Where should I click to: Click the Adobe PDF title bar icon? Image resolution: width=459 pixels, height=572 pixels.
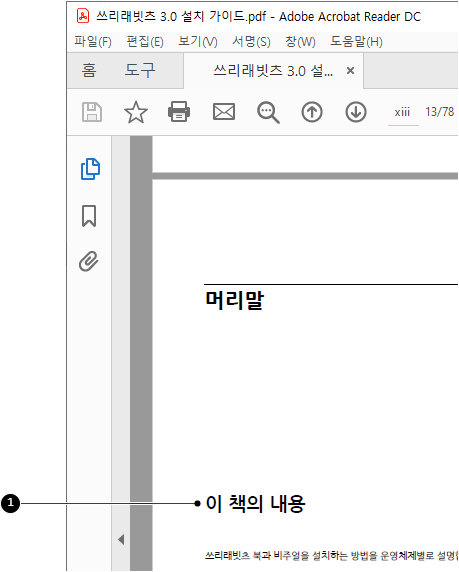coord(83,16)
